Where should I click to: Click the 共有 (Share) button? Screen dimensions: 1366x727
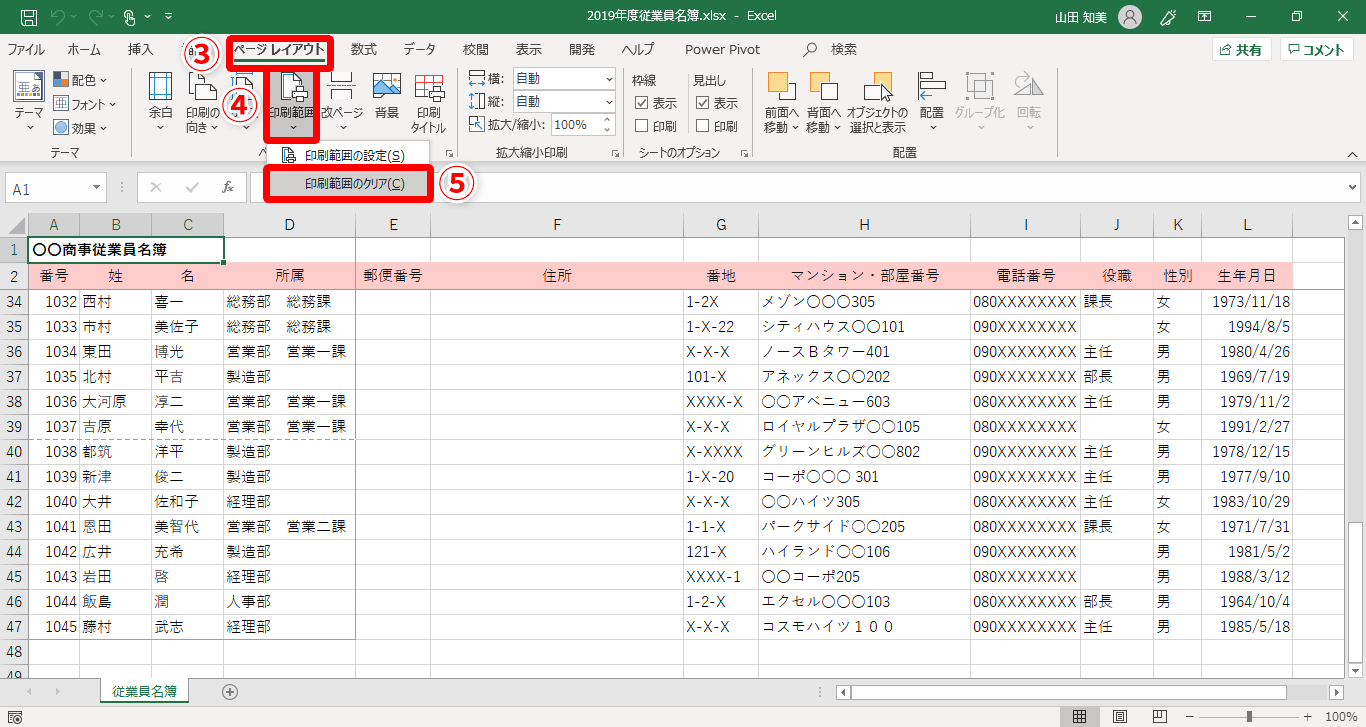coord(1241,50)
